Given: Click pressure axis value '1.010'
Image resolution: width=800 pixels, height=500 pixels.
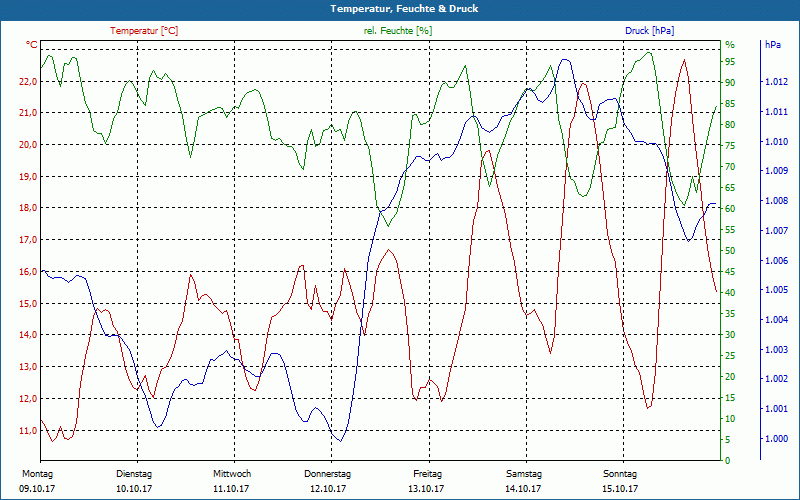Looking at the screenshot, I should (777, 141).
